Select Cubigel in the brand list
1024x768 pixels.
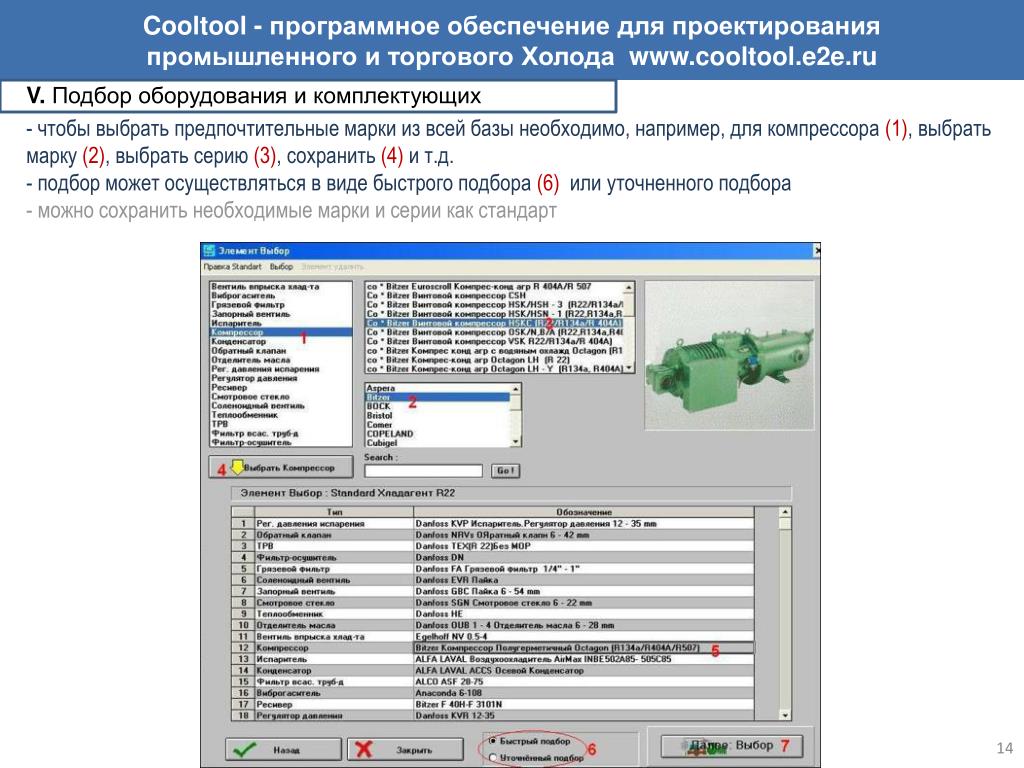pos(438,443)
